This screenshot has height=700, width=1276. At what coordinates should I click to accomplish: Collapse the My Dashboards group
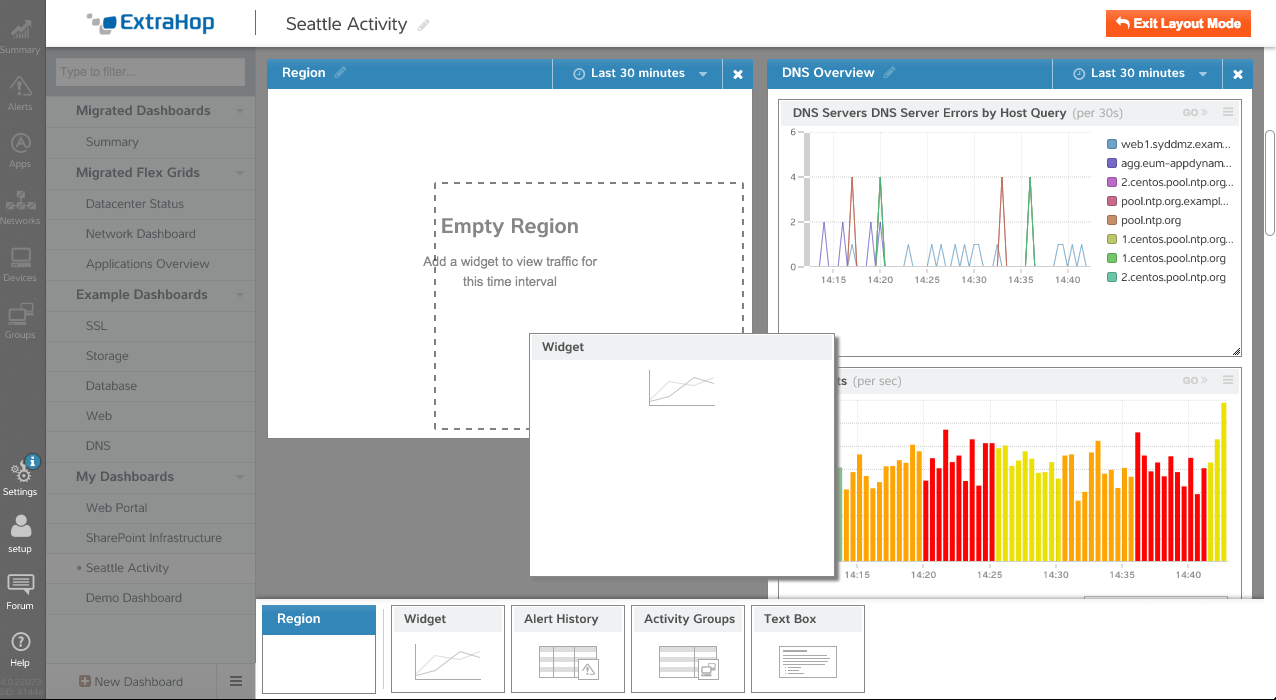[240, 477]
